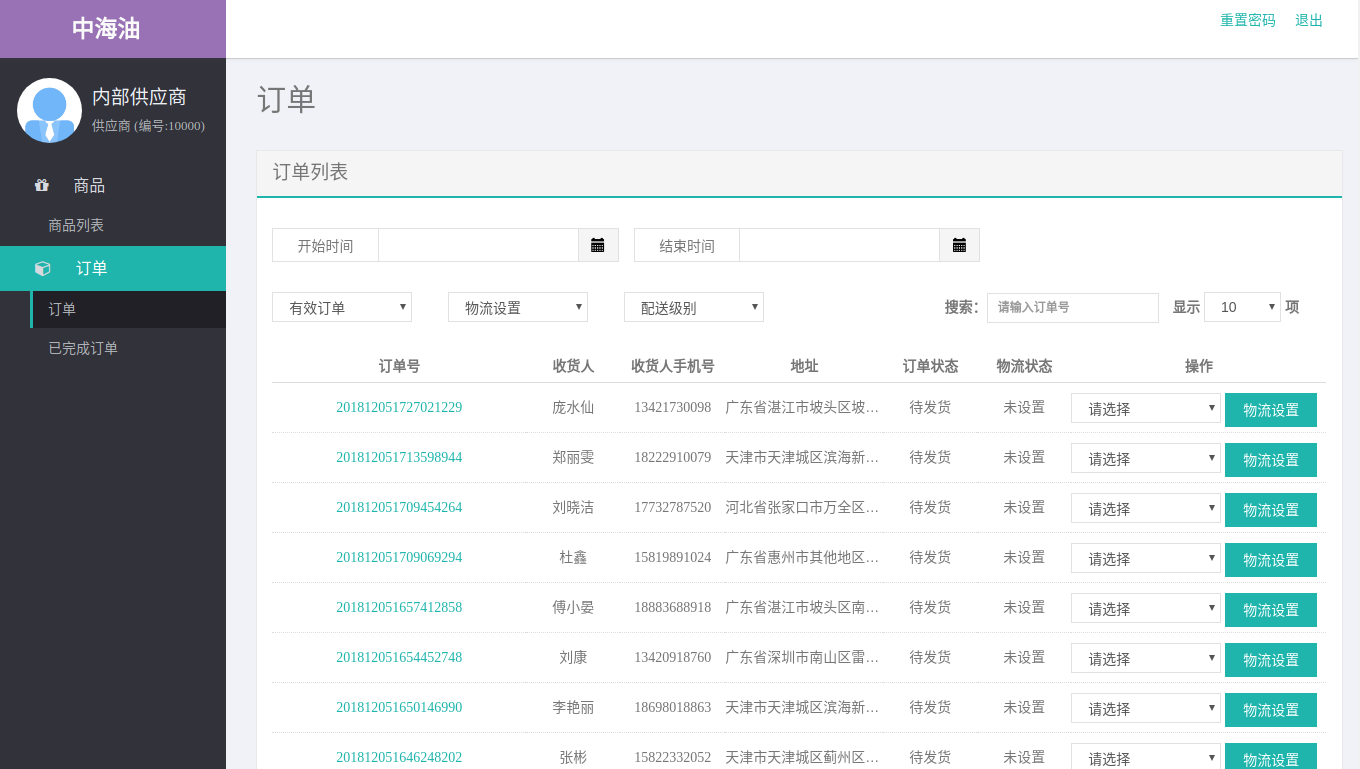Viewport: 1360px width, 769px height.
Task: Open order link 201812051727021229
Action: pyautogui.click(x=399, y=407)
